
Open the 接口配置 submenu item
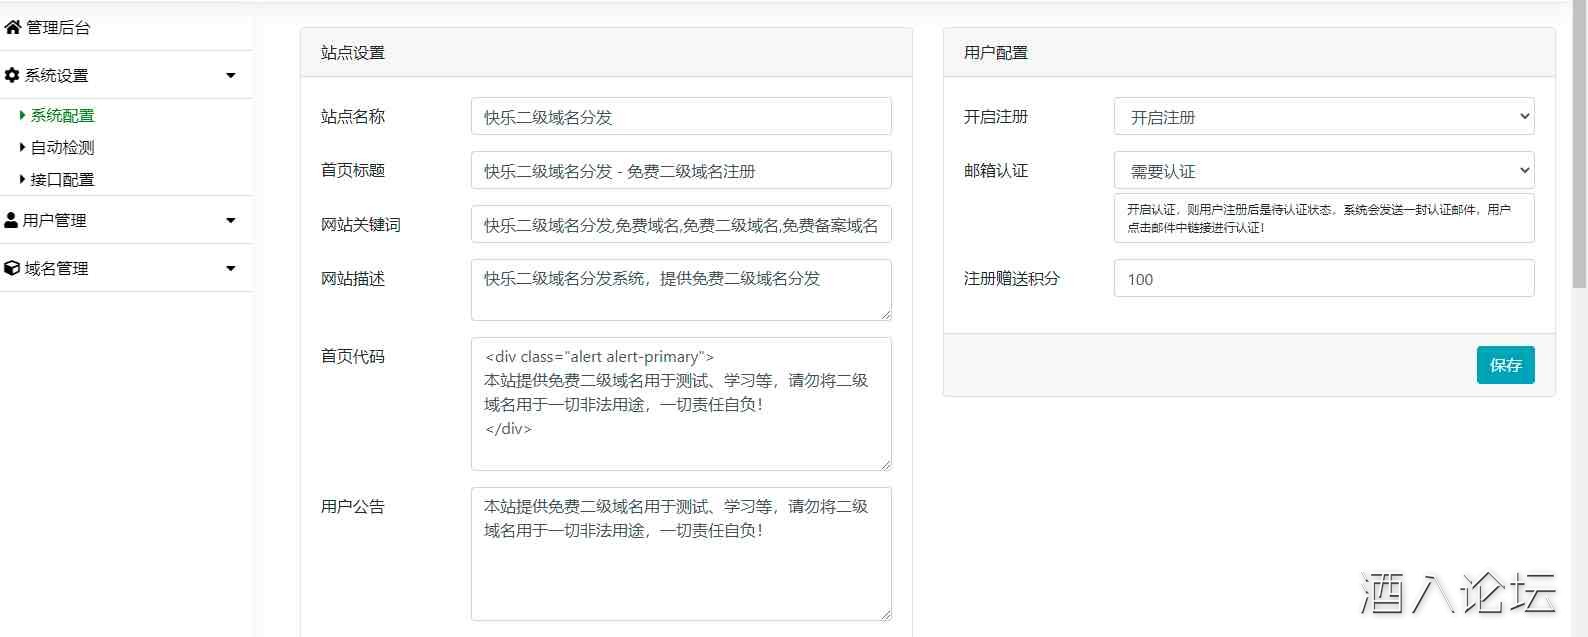pyautogui.click(x=62, y=180)
